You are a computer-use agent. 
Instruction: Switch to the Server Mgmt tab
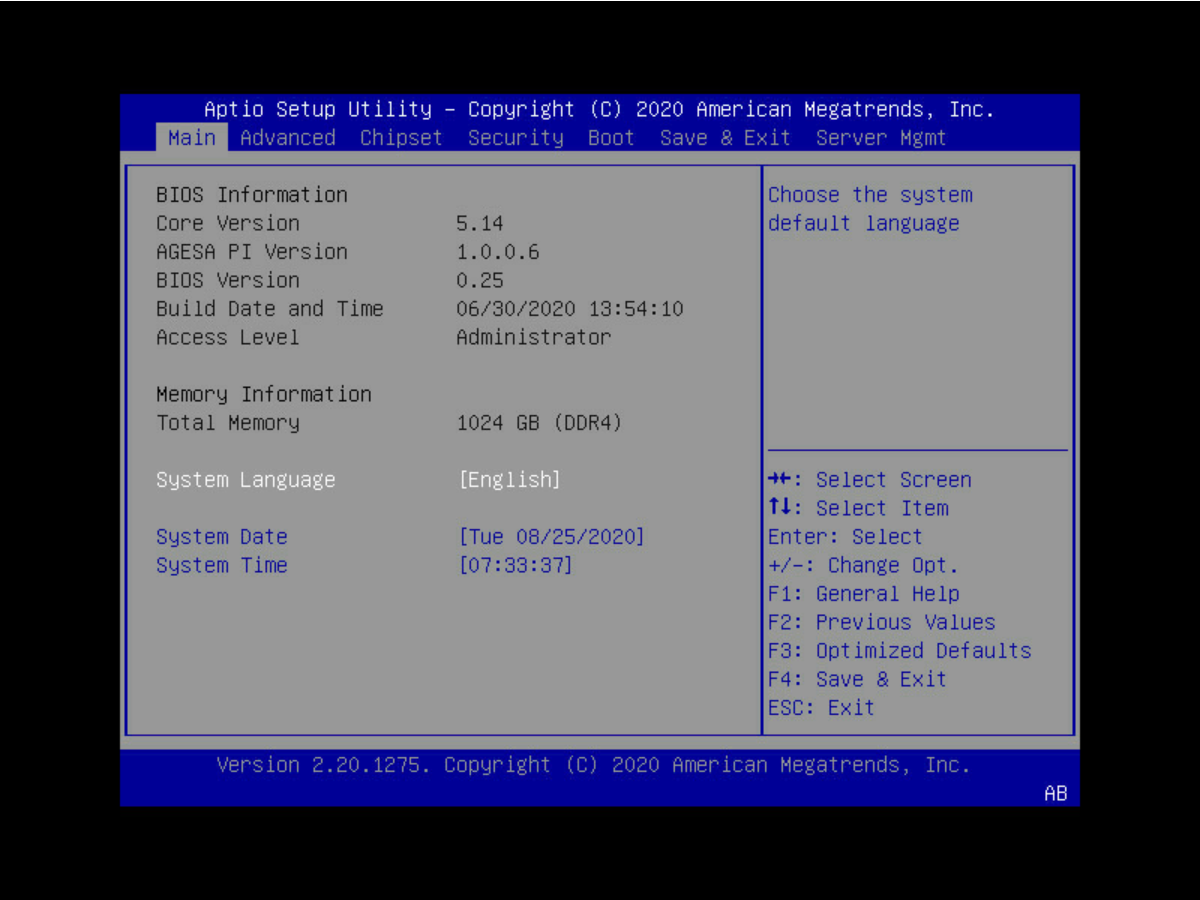[x=881, y=137]
